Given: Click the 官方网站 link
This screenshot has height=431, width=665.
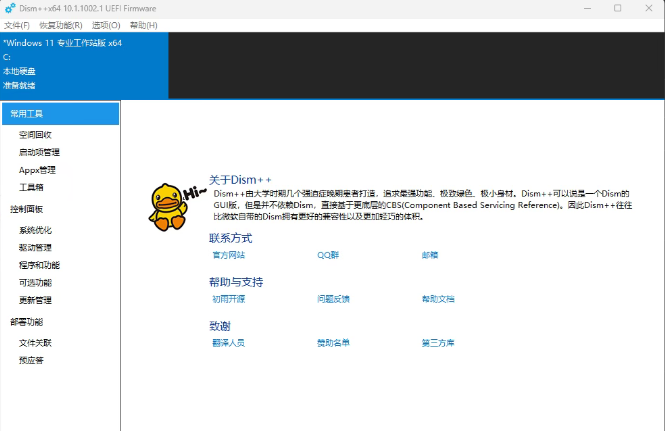Looking at the screenshot, I should coord(228,255).
